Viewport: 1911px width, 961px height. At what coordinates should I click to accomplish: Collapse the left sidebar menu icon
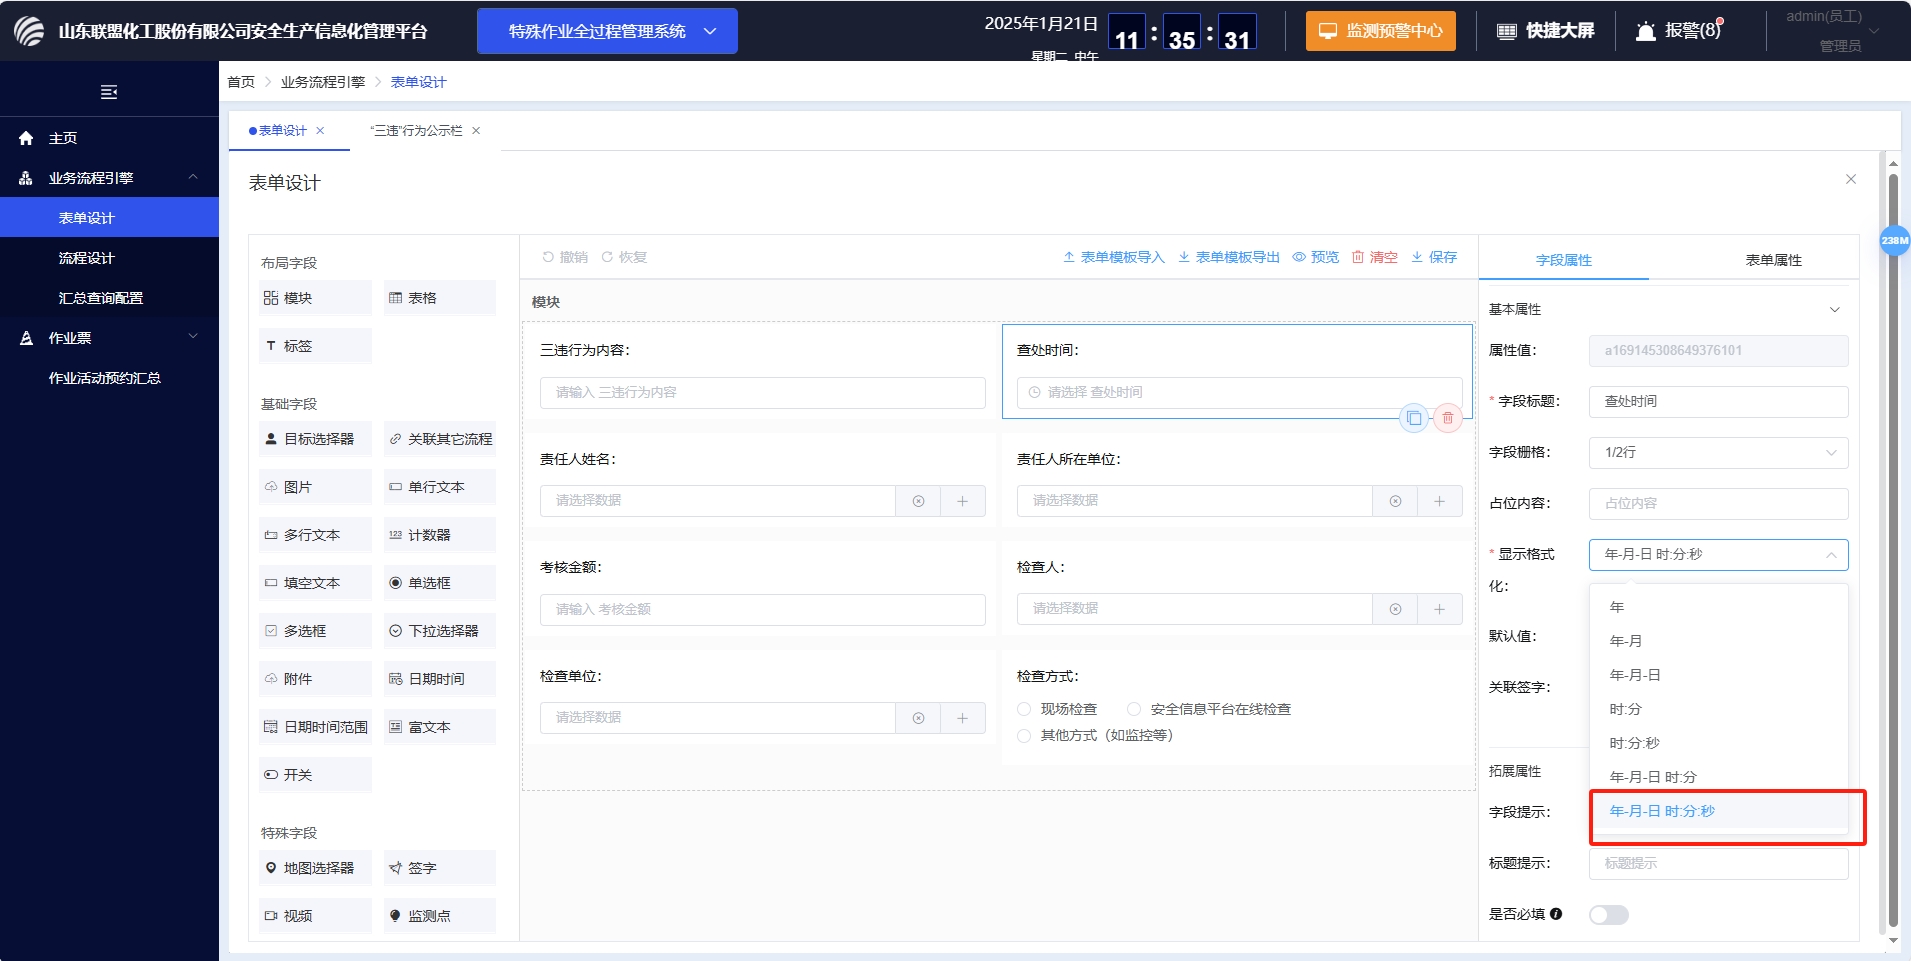coord(109,92)
